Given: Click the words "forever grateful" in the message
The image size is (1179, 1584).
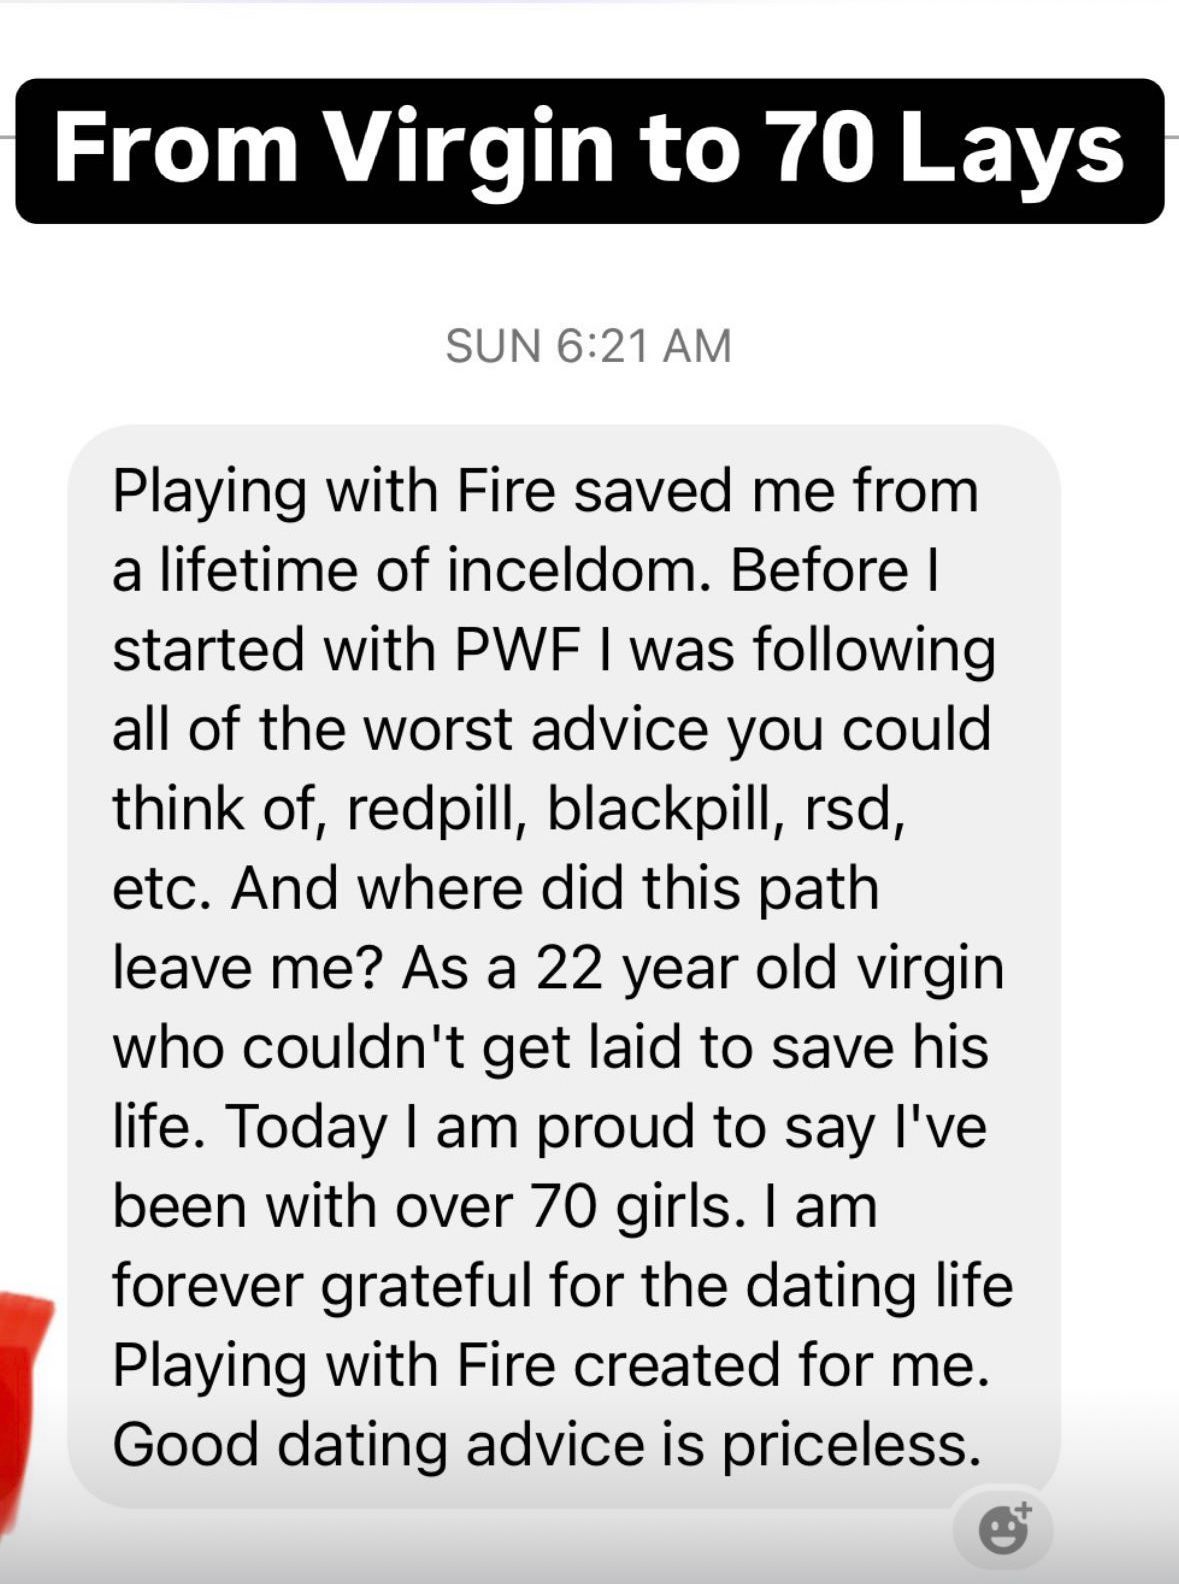Looking at the screenshot, I should [x=322, y=1285].
